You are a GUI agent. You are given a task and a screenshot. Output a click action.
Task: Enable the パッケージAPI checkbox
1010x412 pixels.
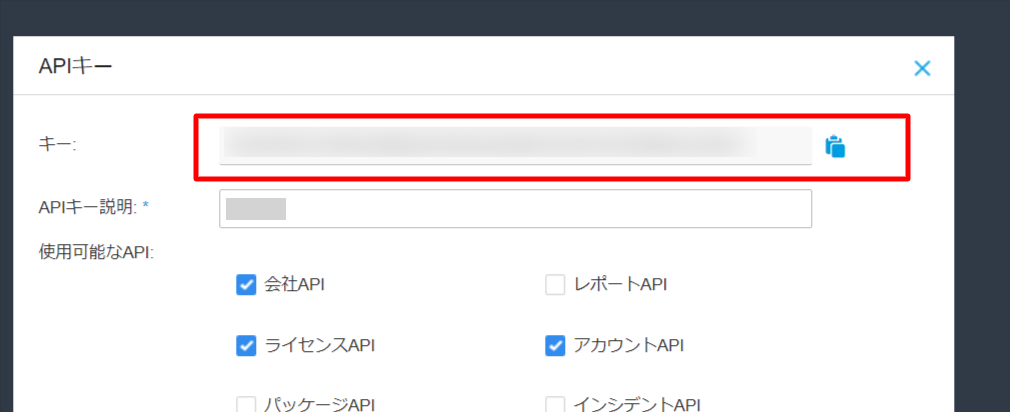pos(246,404)
